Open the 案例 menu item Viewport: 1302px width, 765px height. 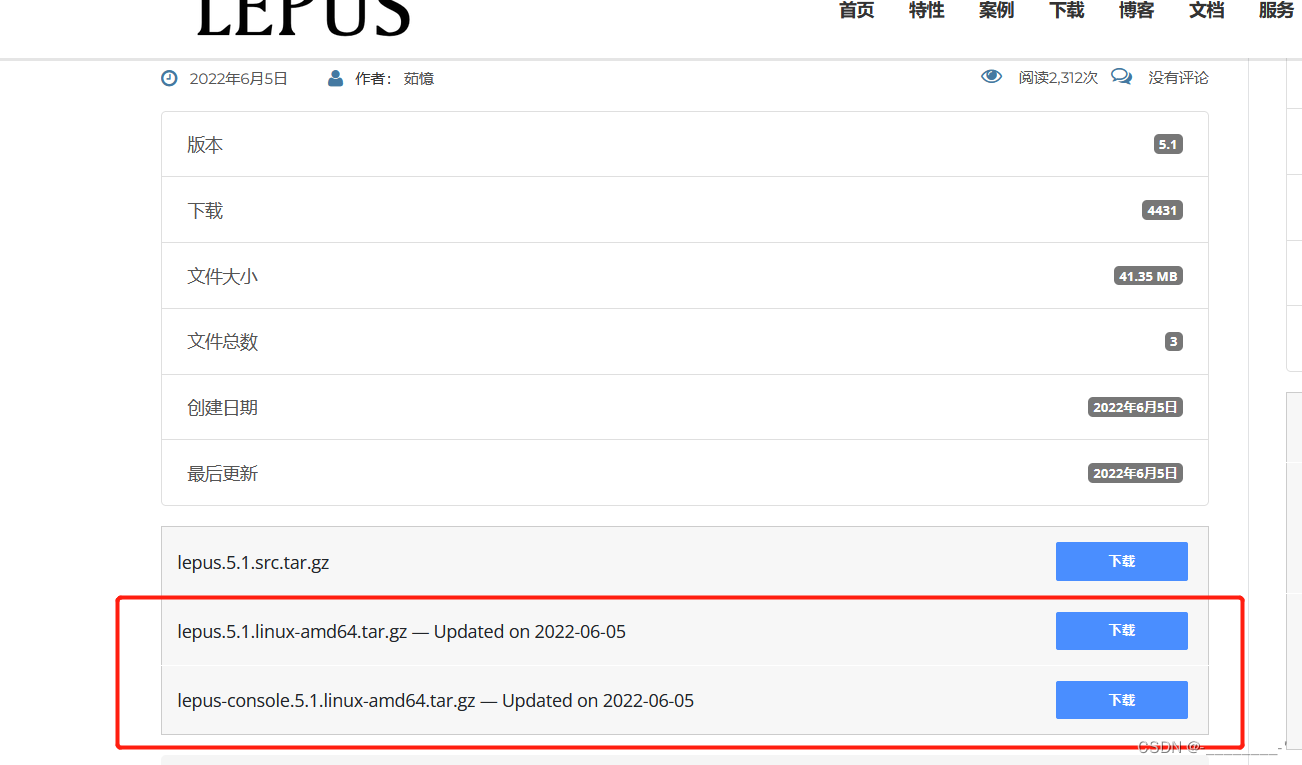[x=997, y=10]
